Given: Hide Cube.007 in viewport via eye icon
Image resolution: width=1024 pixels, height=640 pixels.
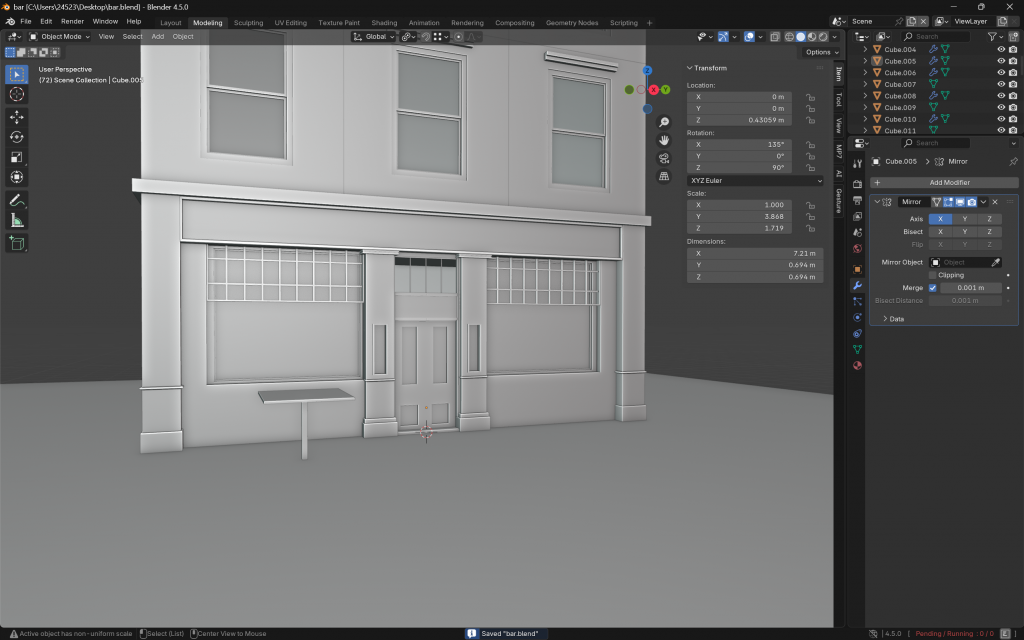Looking at the screenshot, I should 1000,84.
